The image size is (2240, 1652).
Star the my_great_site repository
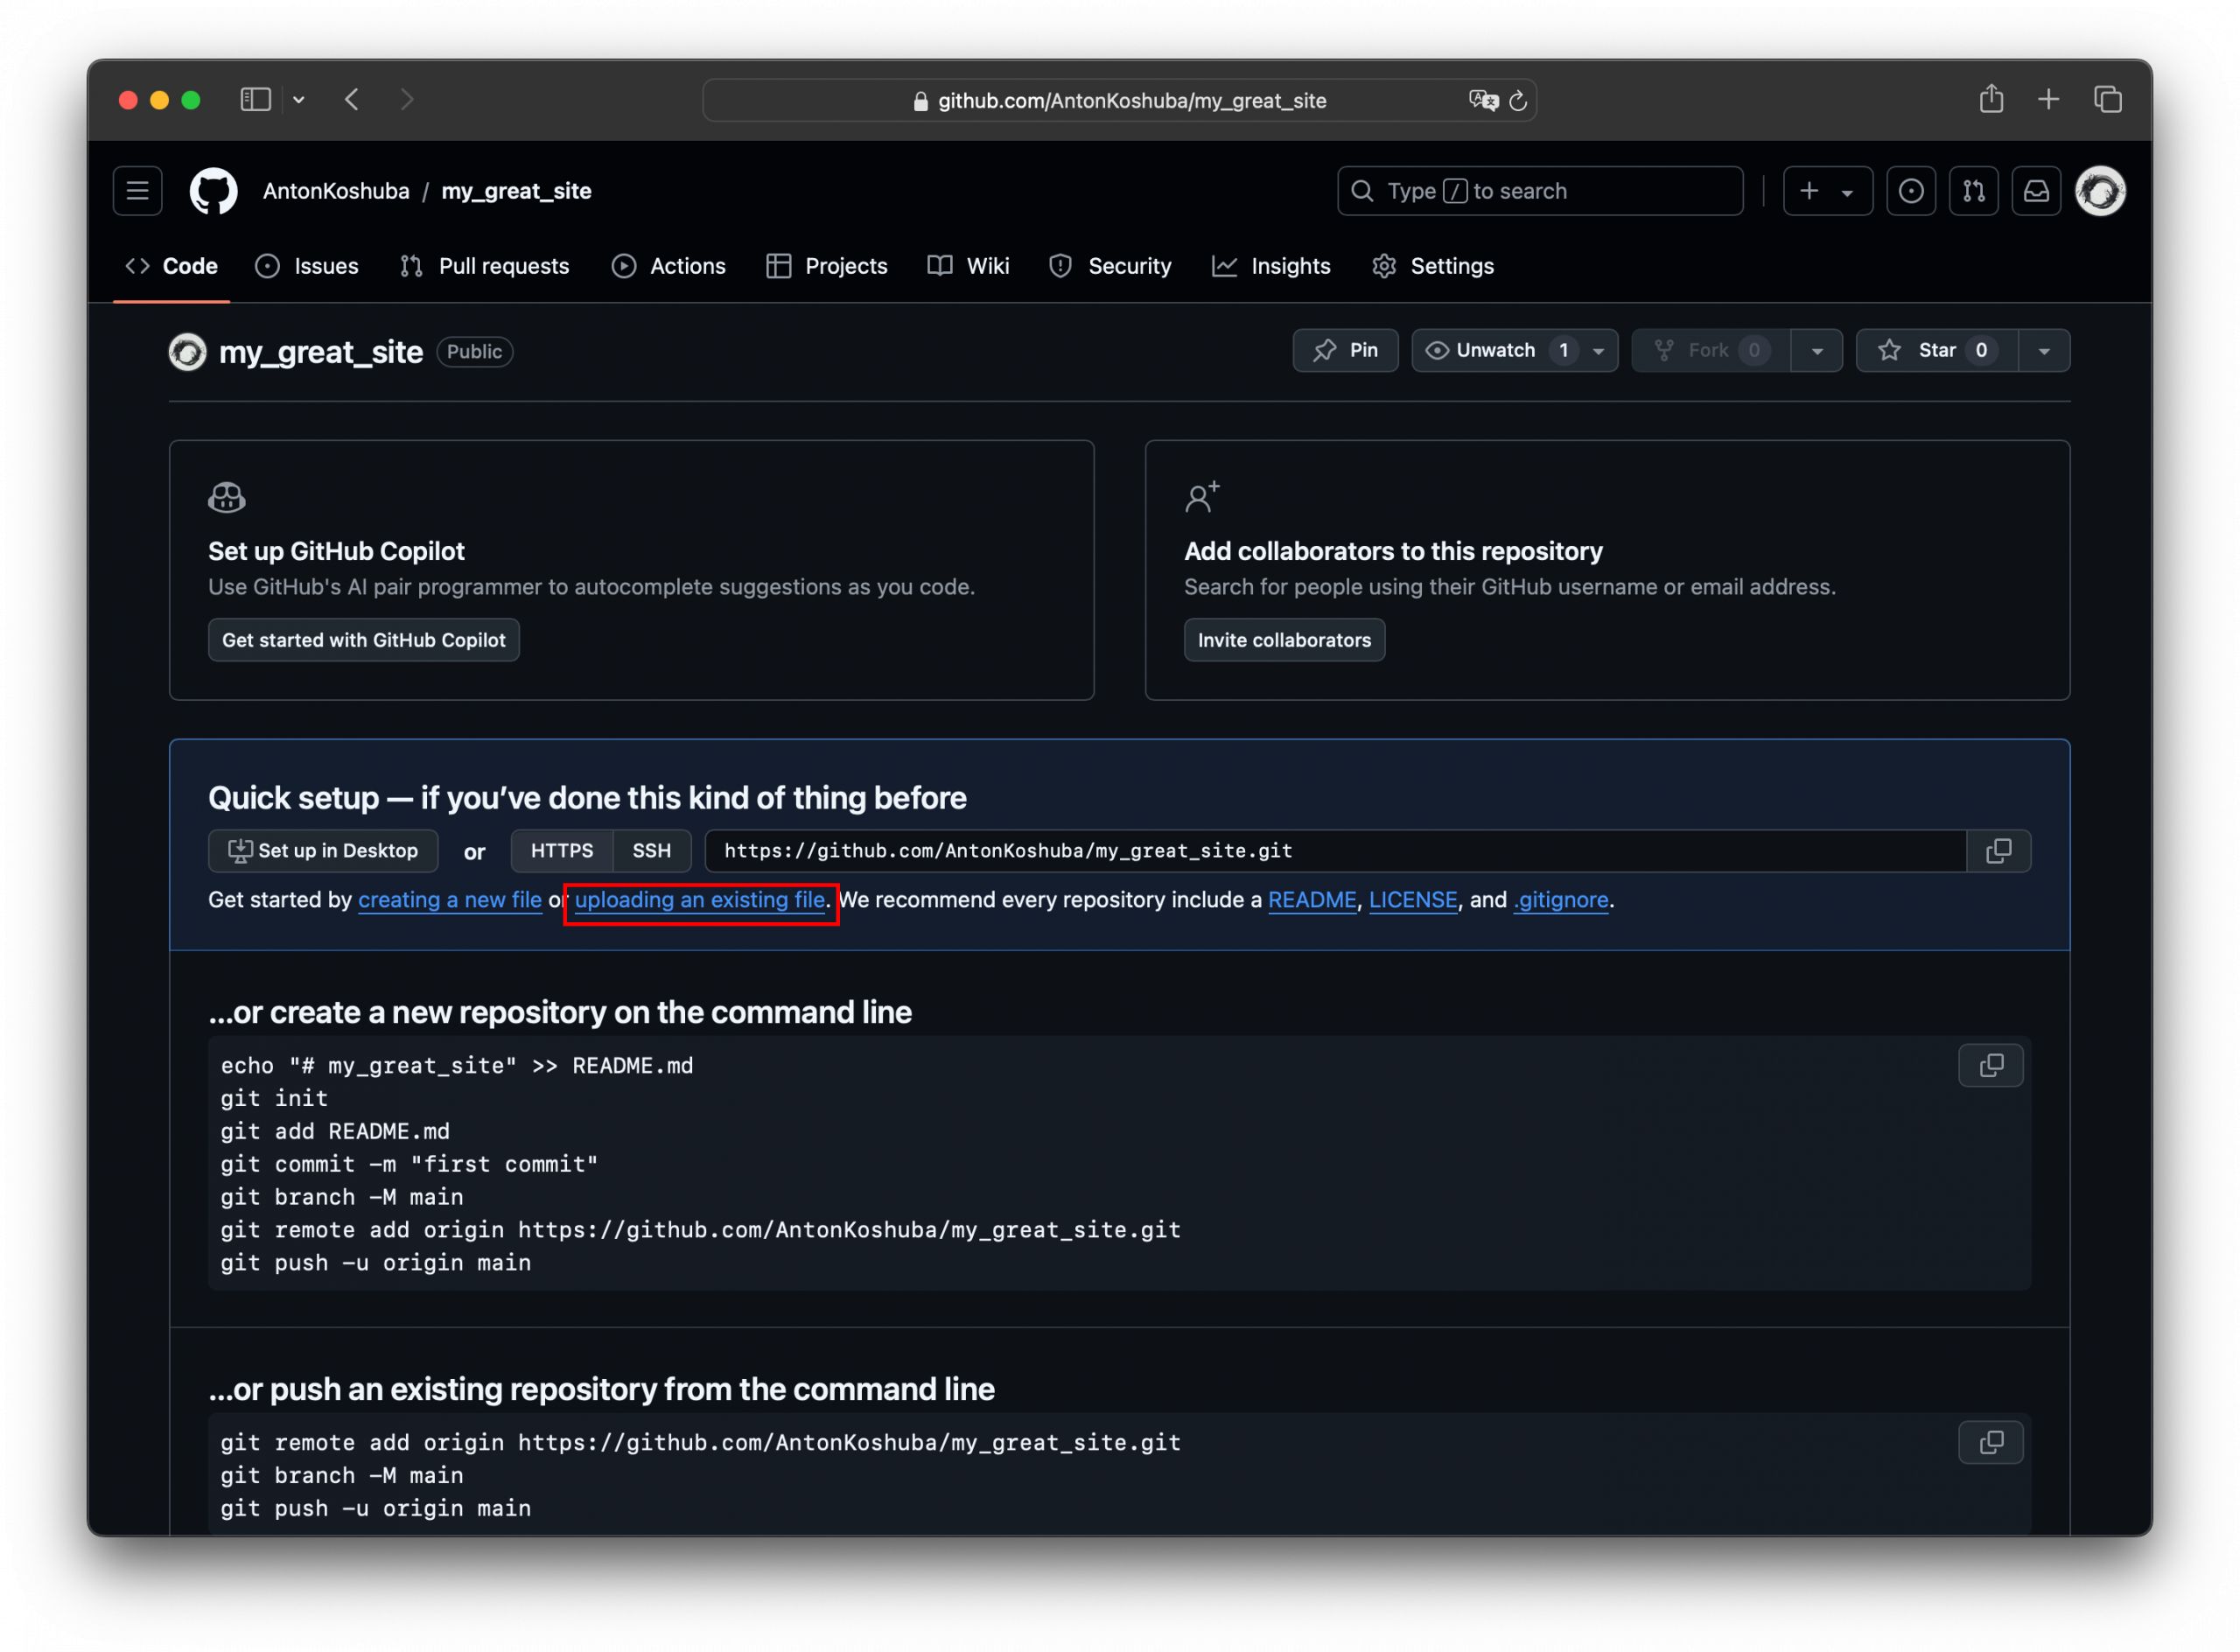[1936, 350]
